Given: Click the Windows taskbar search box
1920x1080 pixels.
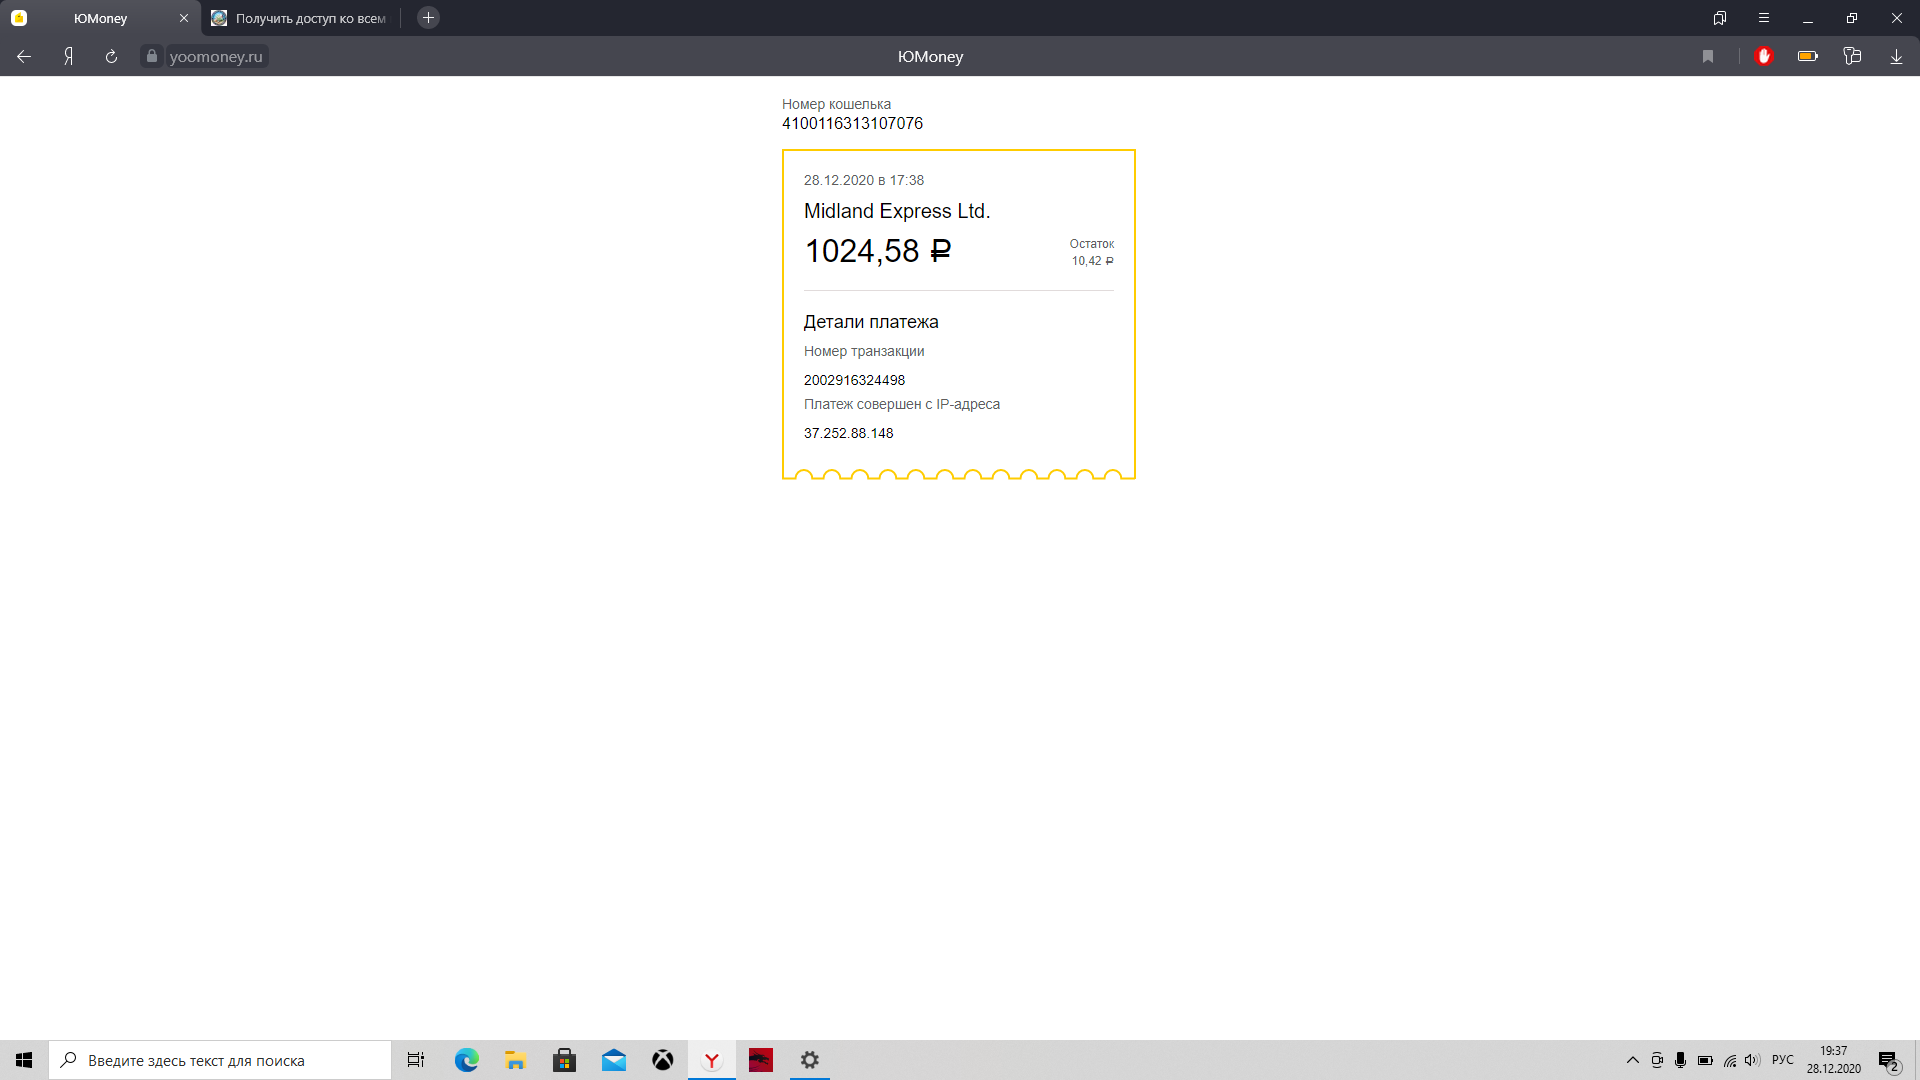Looking at the screenshot, I should click(220, 1060).
